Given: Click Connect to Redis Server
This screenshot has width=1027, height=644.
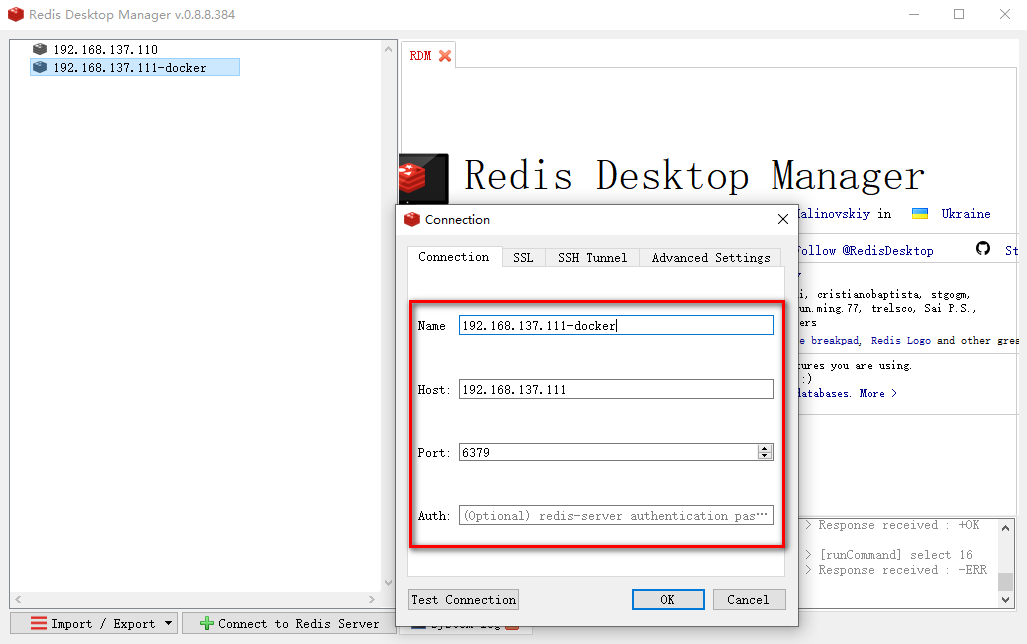Looking at the screenshot, I should (x=289, y=624).
